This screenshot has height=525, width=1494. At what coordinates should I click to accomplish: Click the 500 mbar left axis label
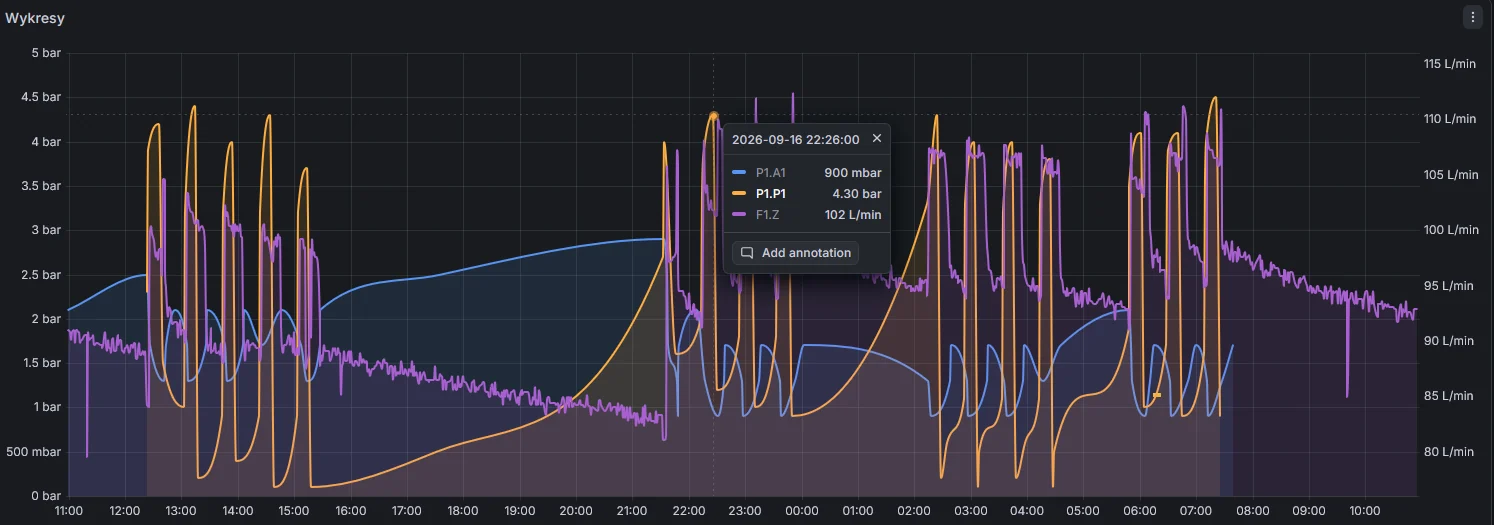pos(36,452)
